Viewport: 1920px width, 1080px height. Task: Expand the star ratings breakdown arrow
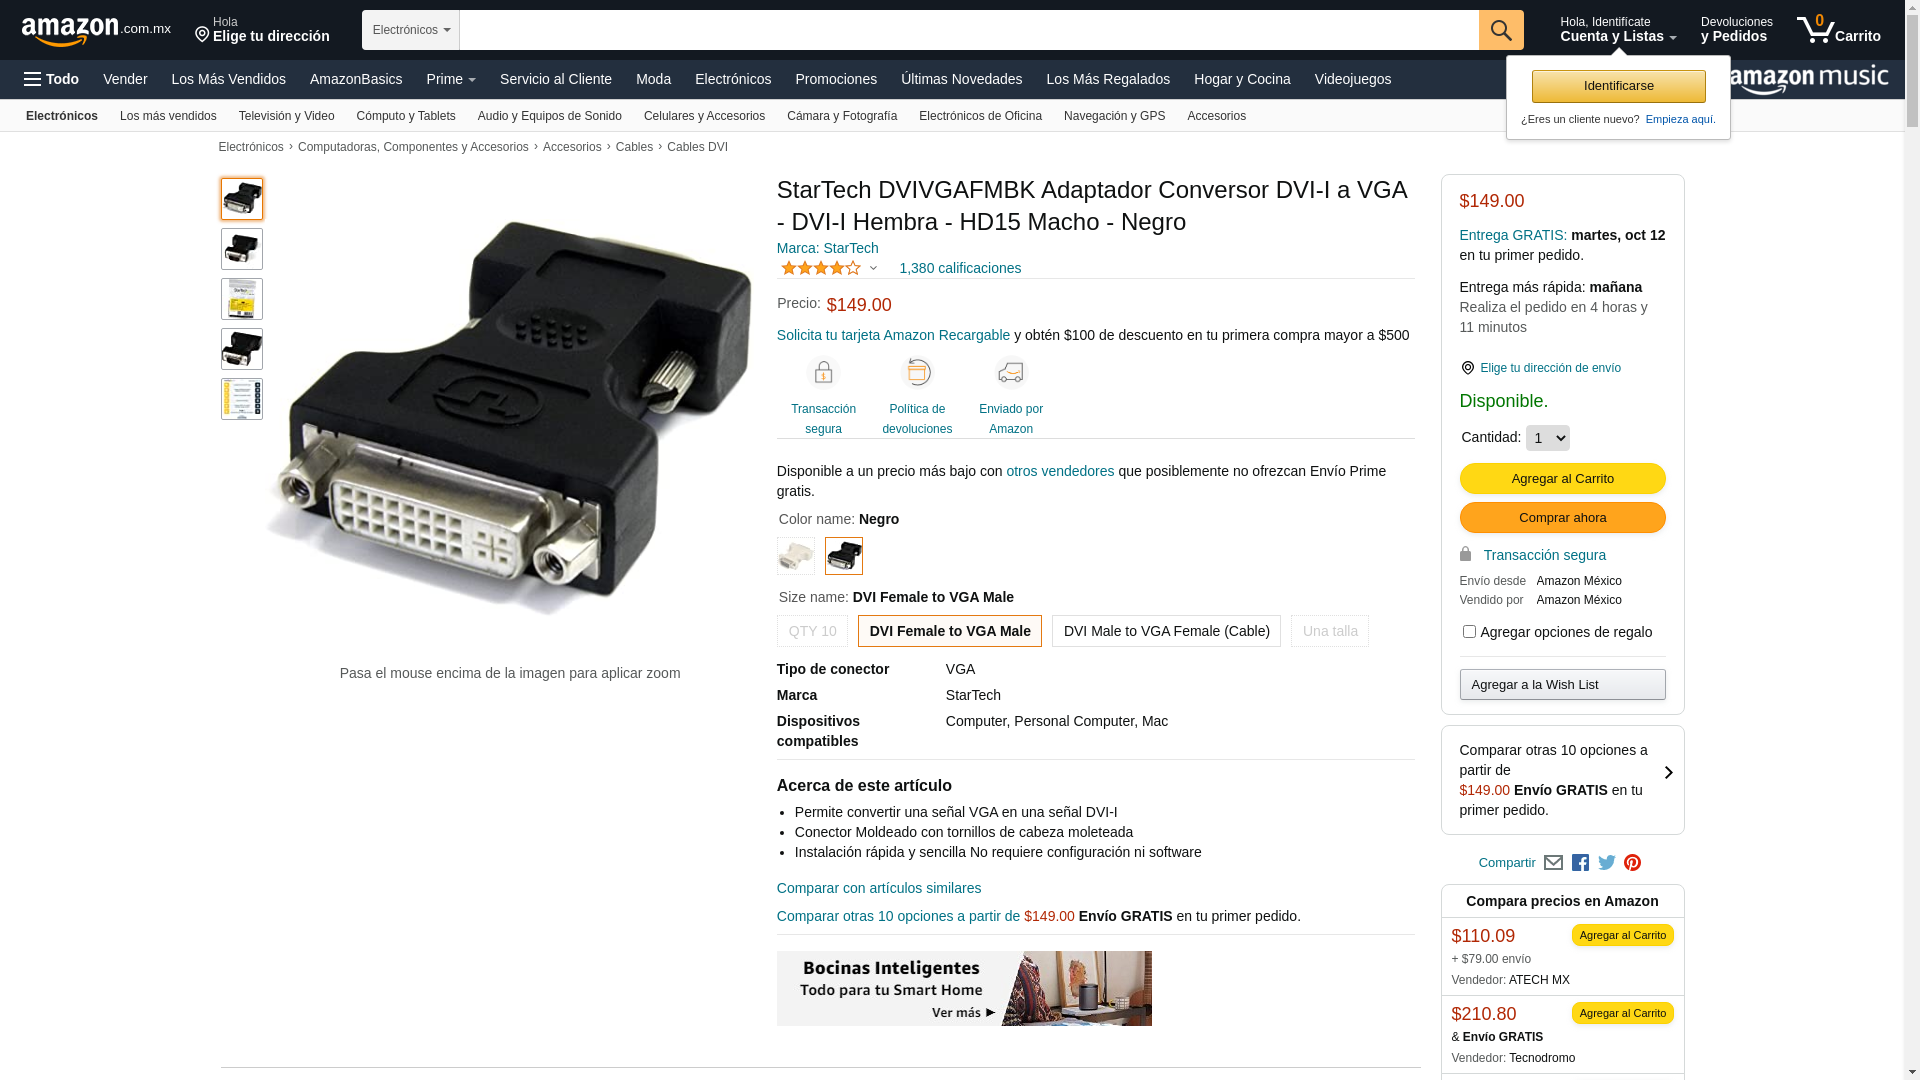(873, 268)
